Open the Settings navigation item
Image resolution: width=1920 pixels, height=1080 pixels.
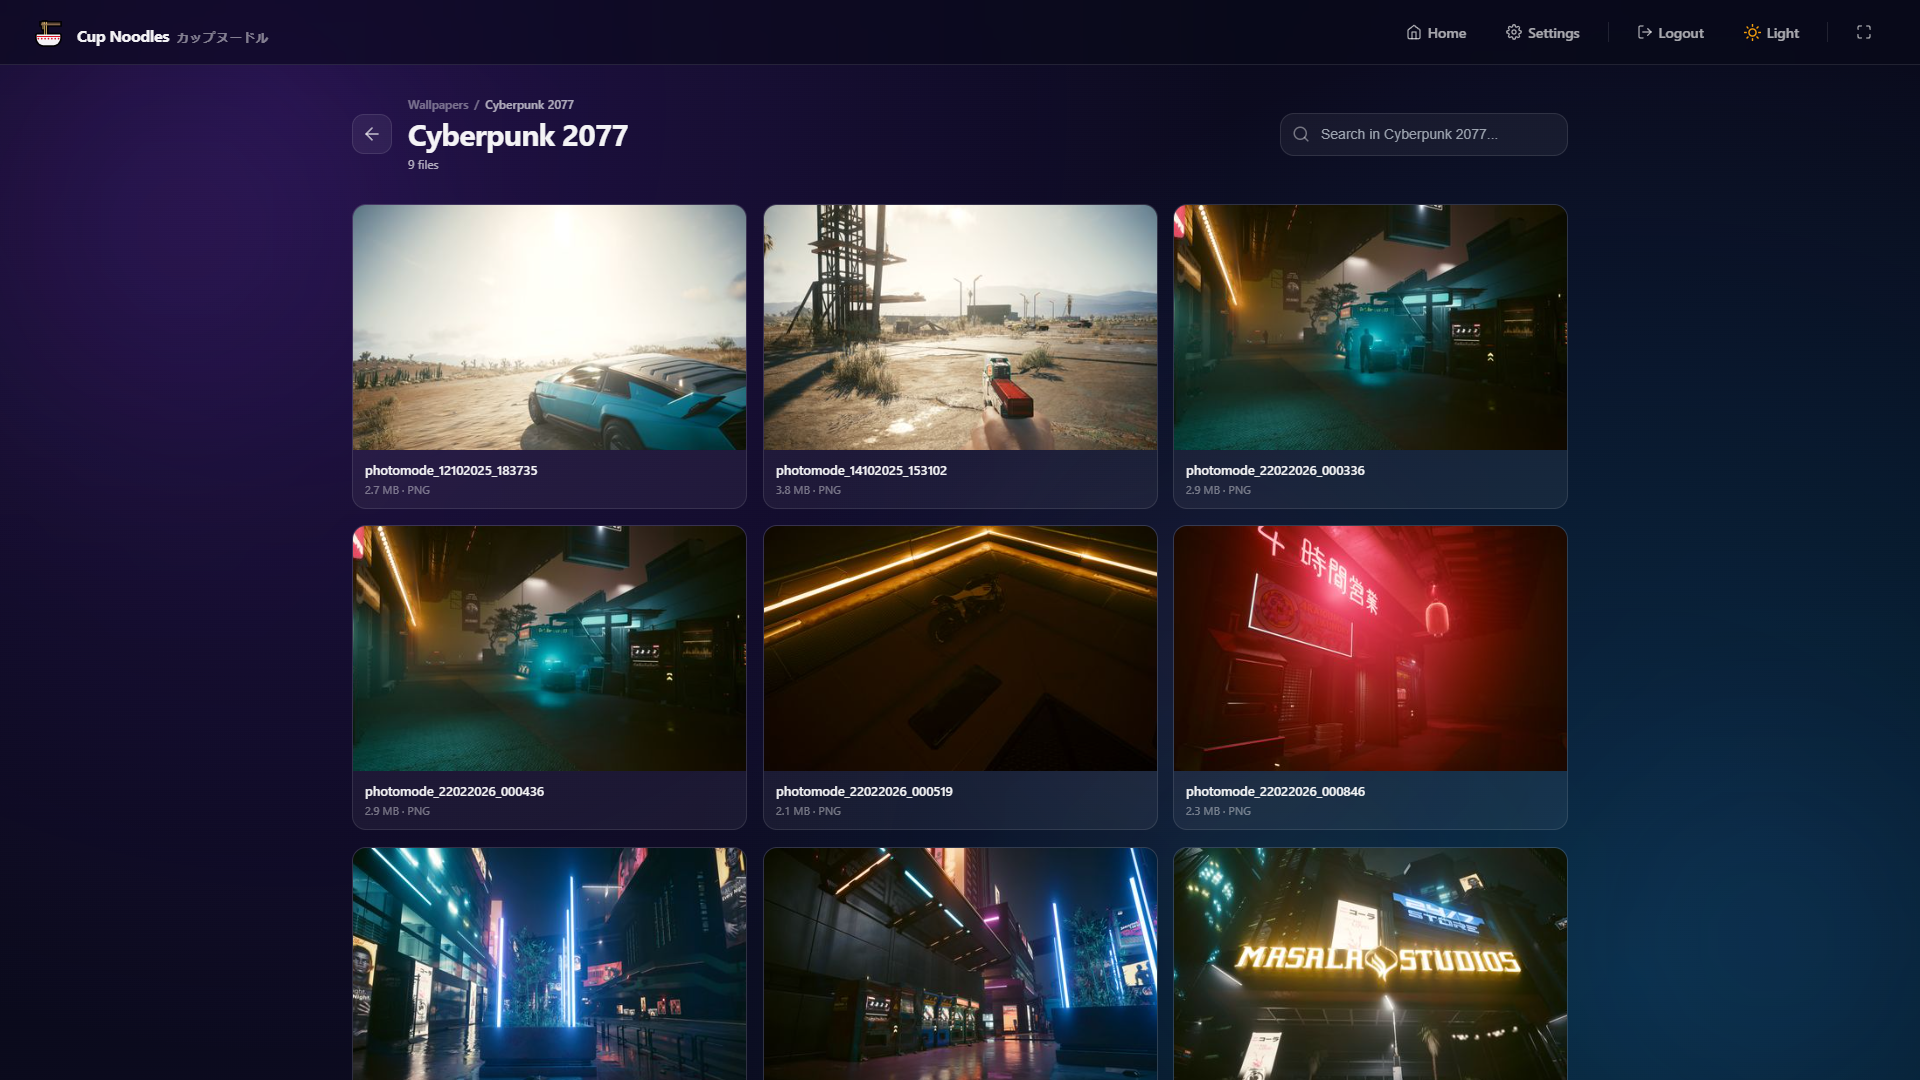coord(1543,33)
